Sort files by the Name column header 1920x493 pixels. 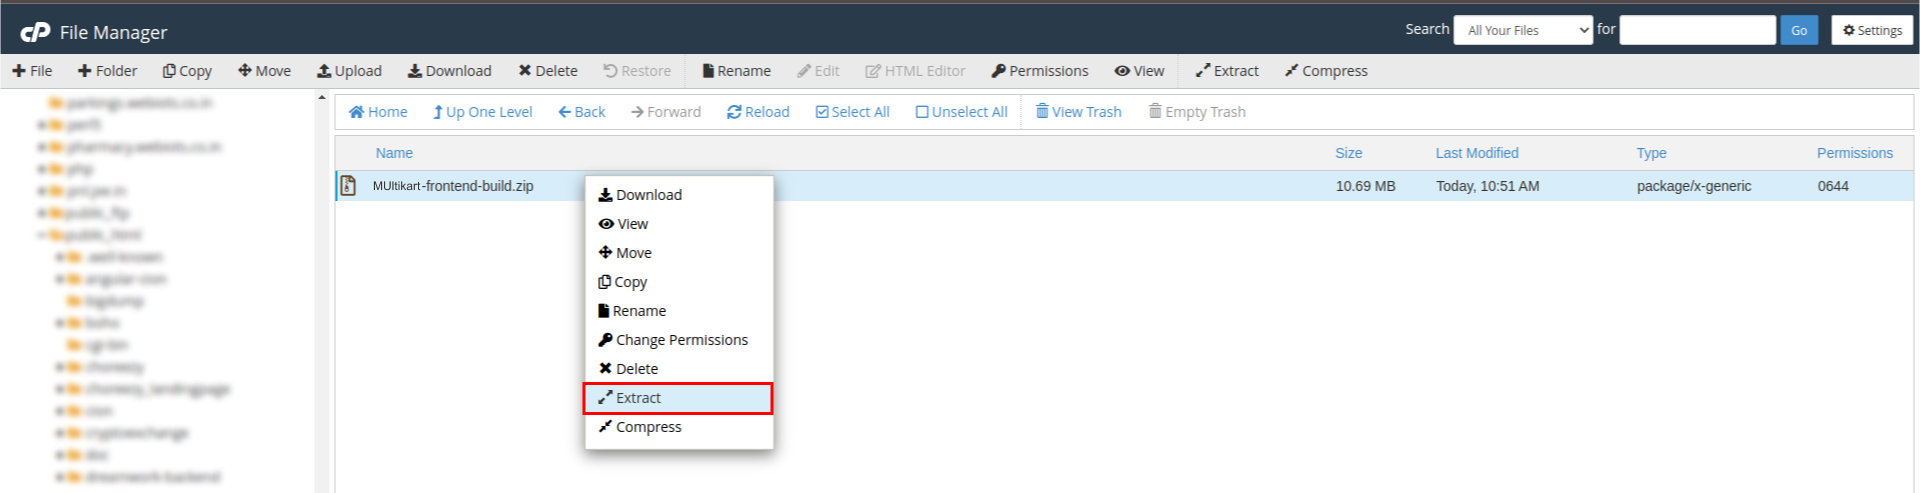(394, 153)
